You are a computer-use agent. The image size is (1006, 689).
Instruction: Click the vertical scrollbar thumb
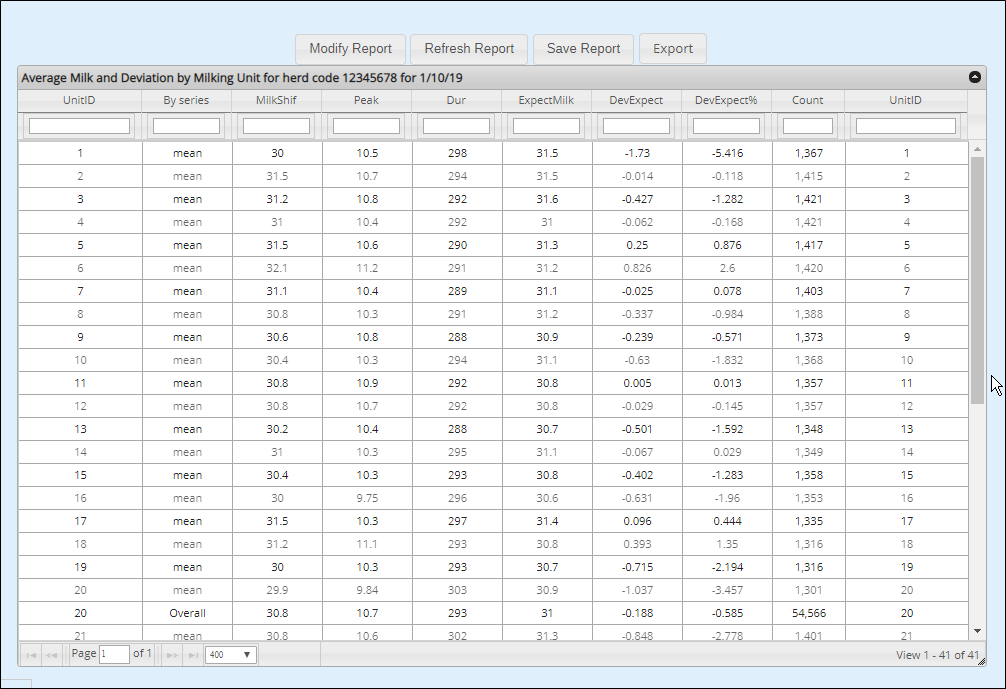coord(977,280)
